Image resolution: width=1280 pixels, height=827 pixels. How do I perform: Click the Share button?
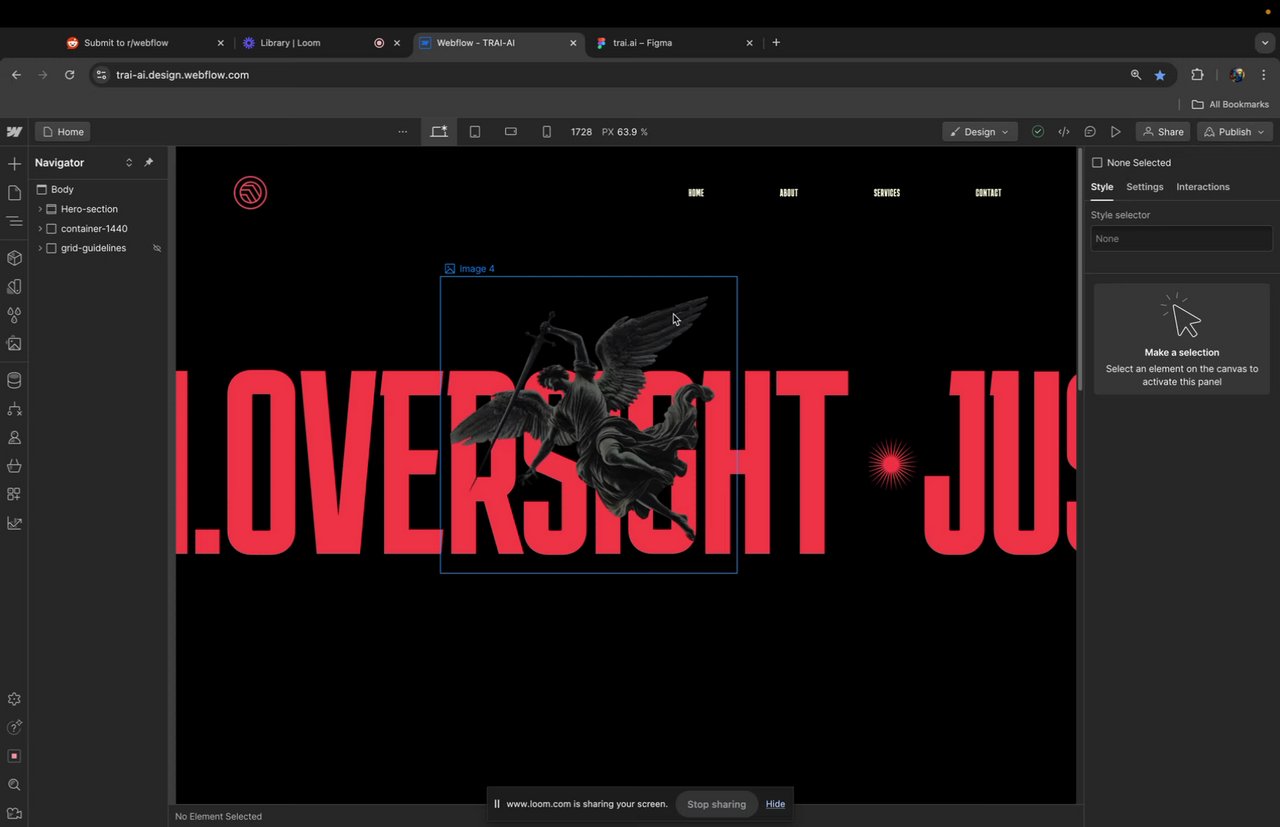click(x=1163, y=132)
